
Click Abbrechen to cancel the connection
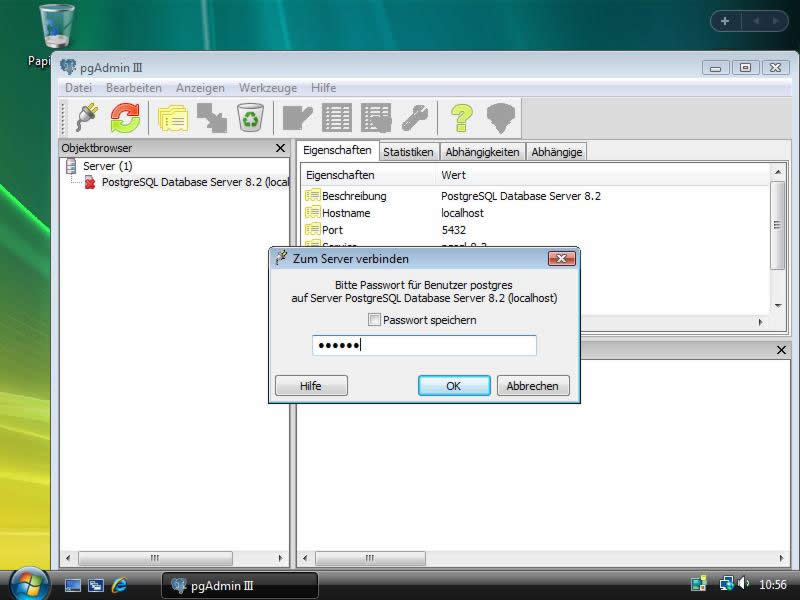tap(533, 386)
